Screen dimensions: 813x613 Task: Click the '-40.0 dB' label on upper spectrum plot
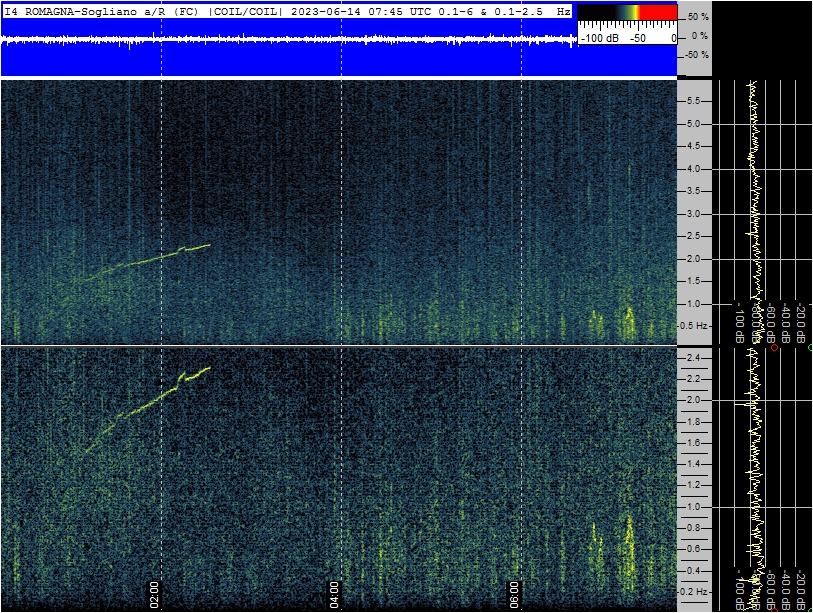[786, 324]
